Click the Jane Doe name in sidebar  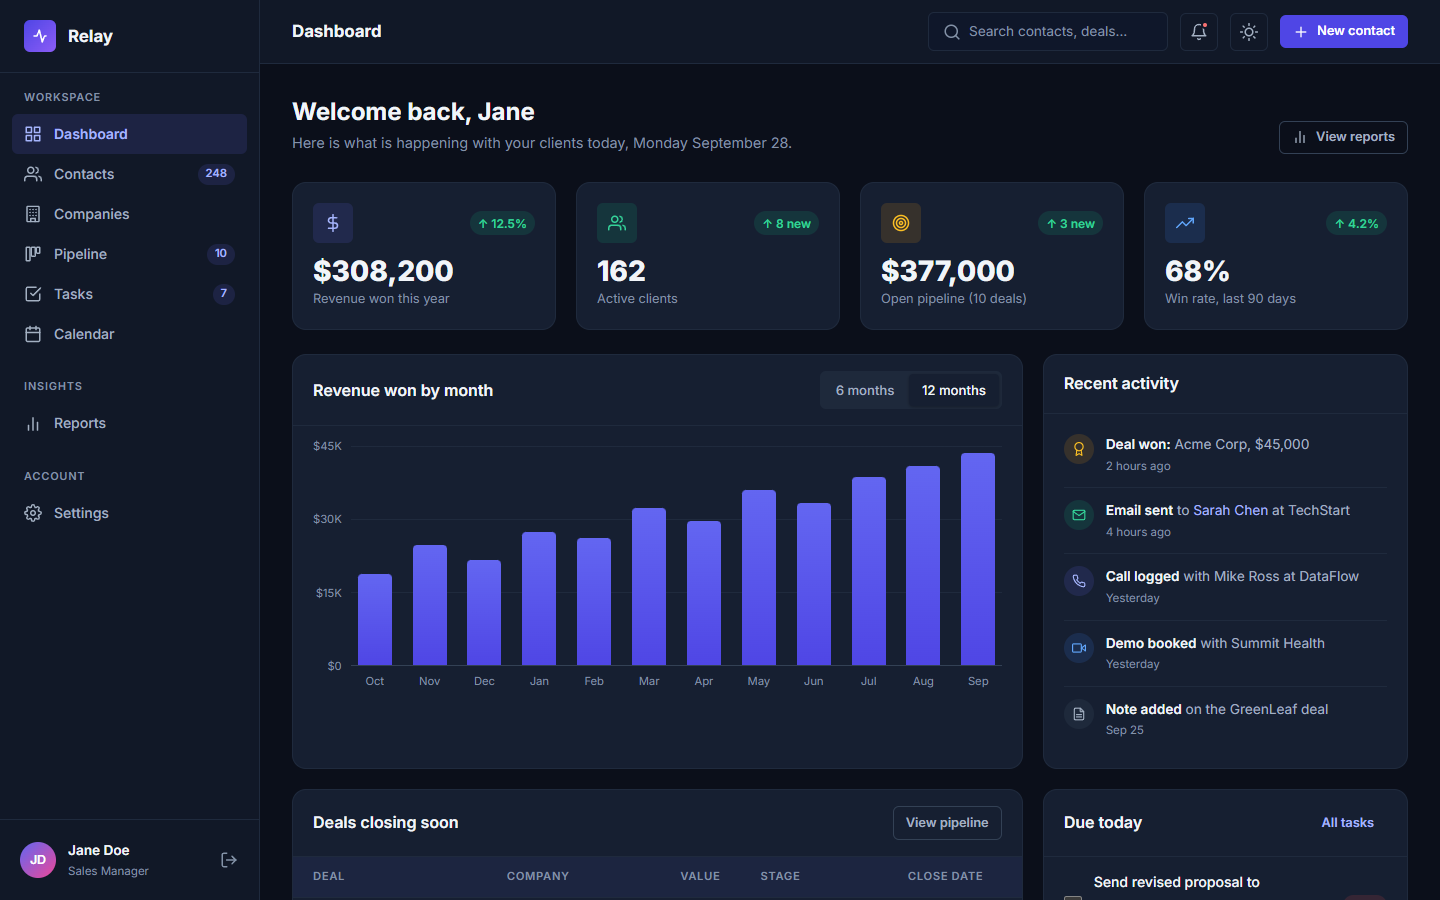click(99, 850)
